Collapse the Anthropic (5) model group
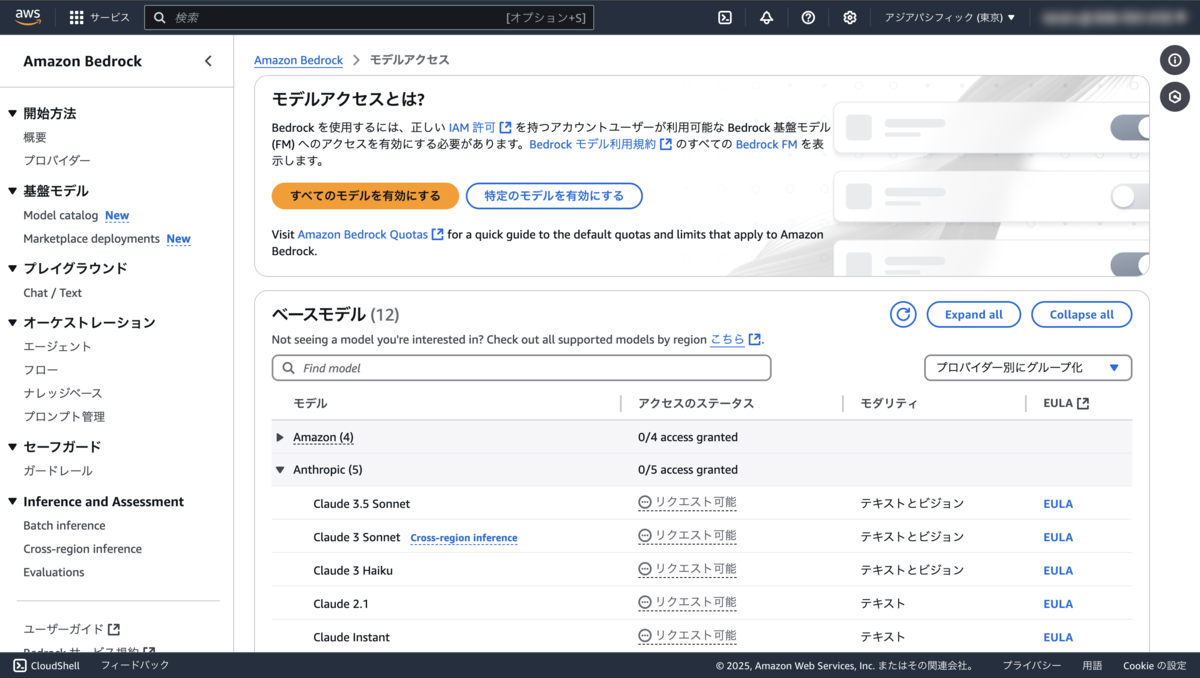Image resolution: width=1200 pixels, height=678 pixels. pyautogui.click(x=280, y=469)
